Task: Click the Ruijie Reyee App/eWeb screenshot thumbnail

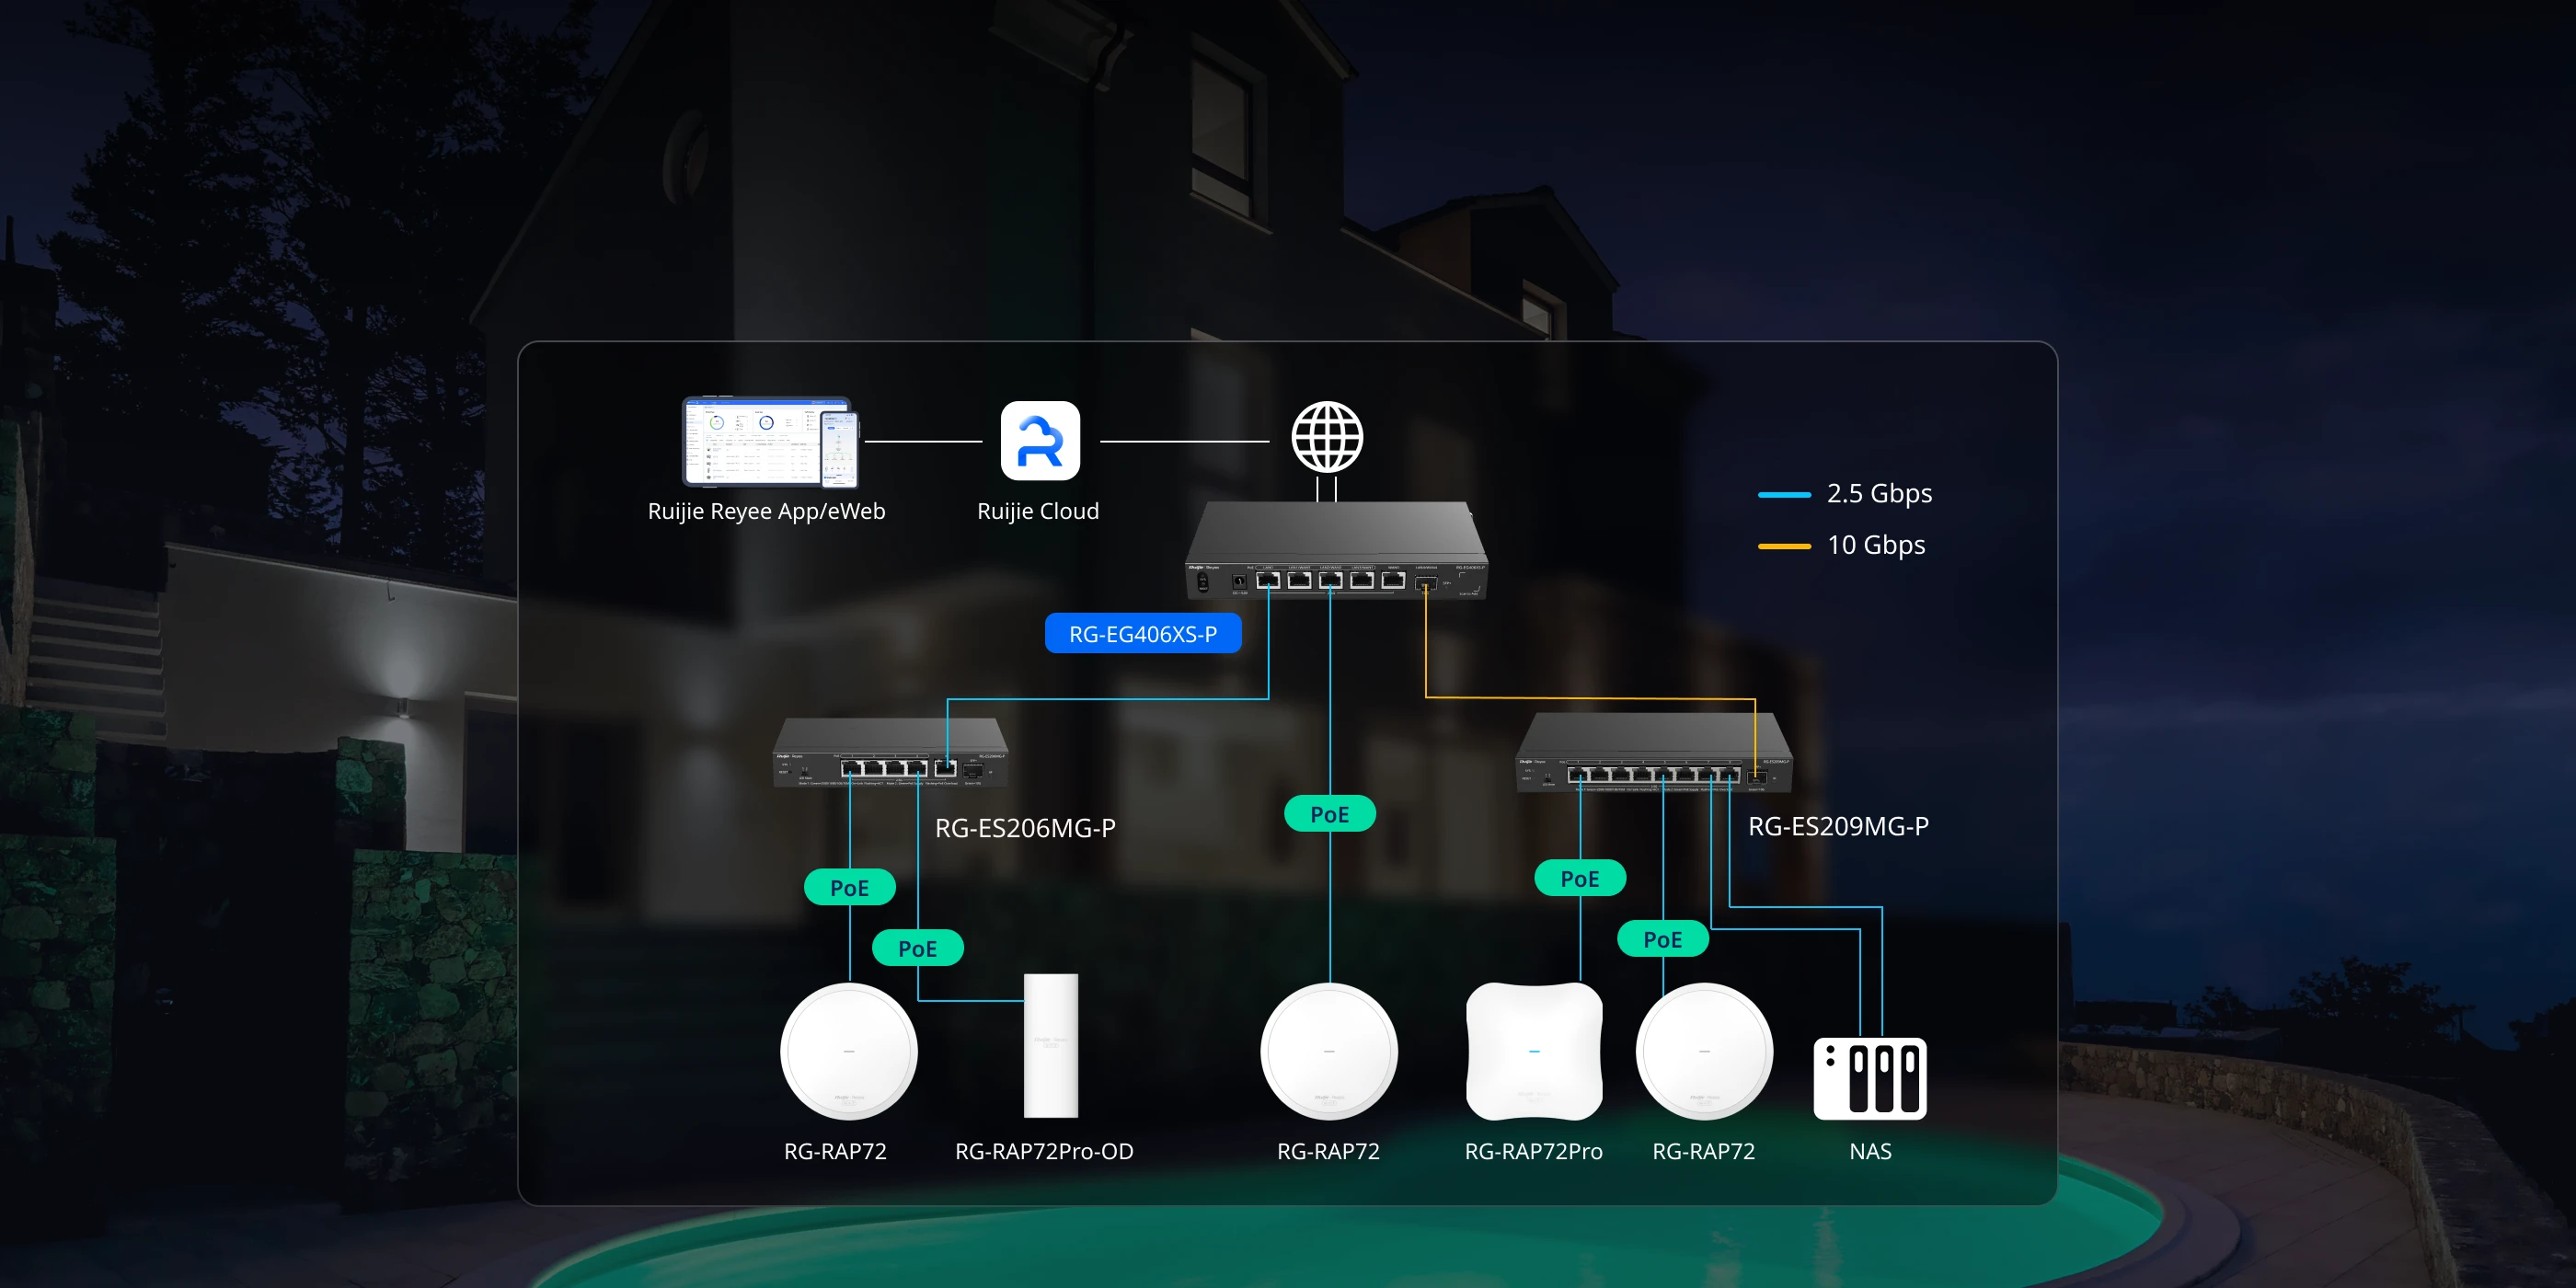Action: (x=769, y=441)
